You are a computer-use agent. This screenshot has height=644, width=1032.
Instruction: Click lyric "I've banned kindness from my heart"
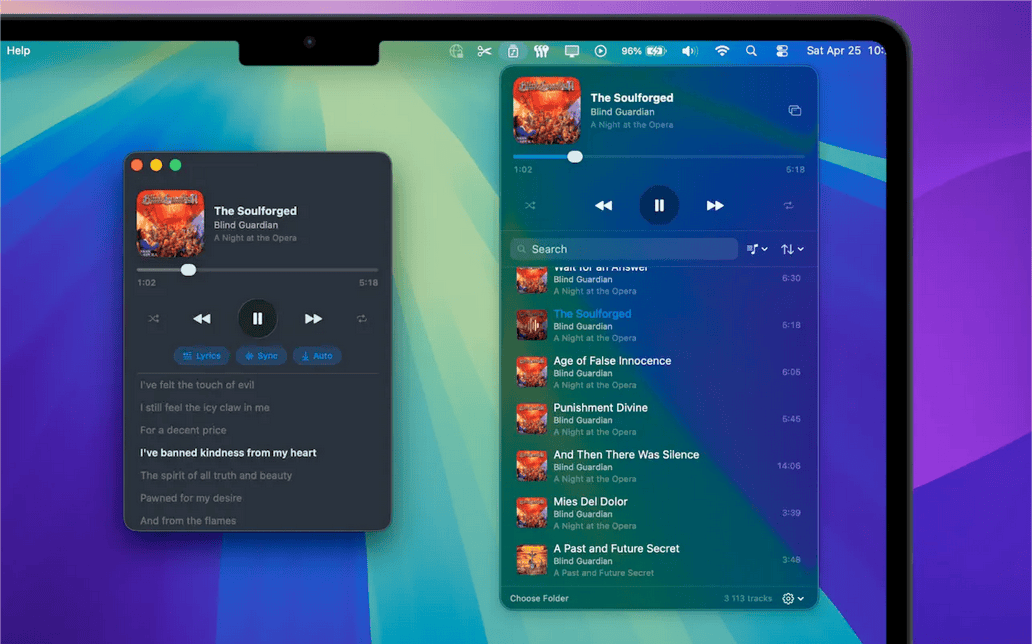point(228,453)
